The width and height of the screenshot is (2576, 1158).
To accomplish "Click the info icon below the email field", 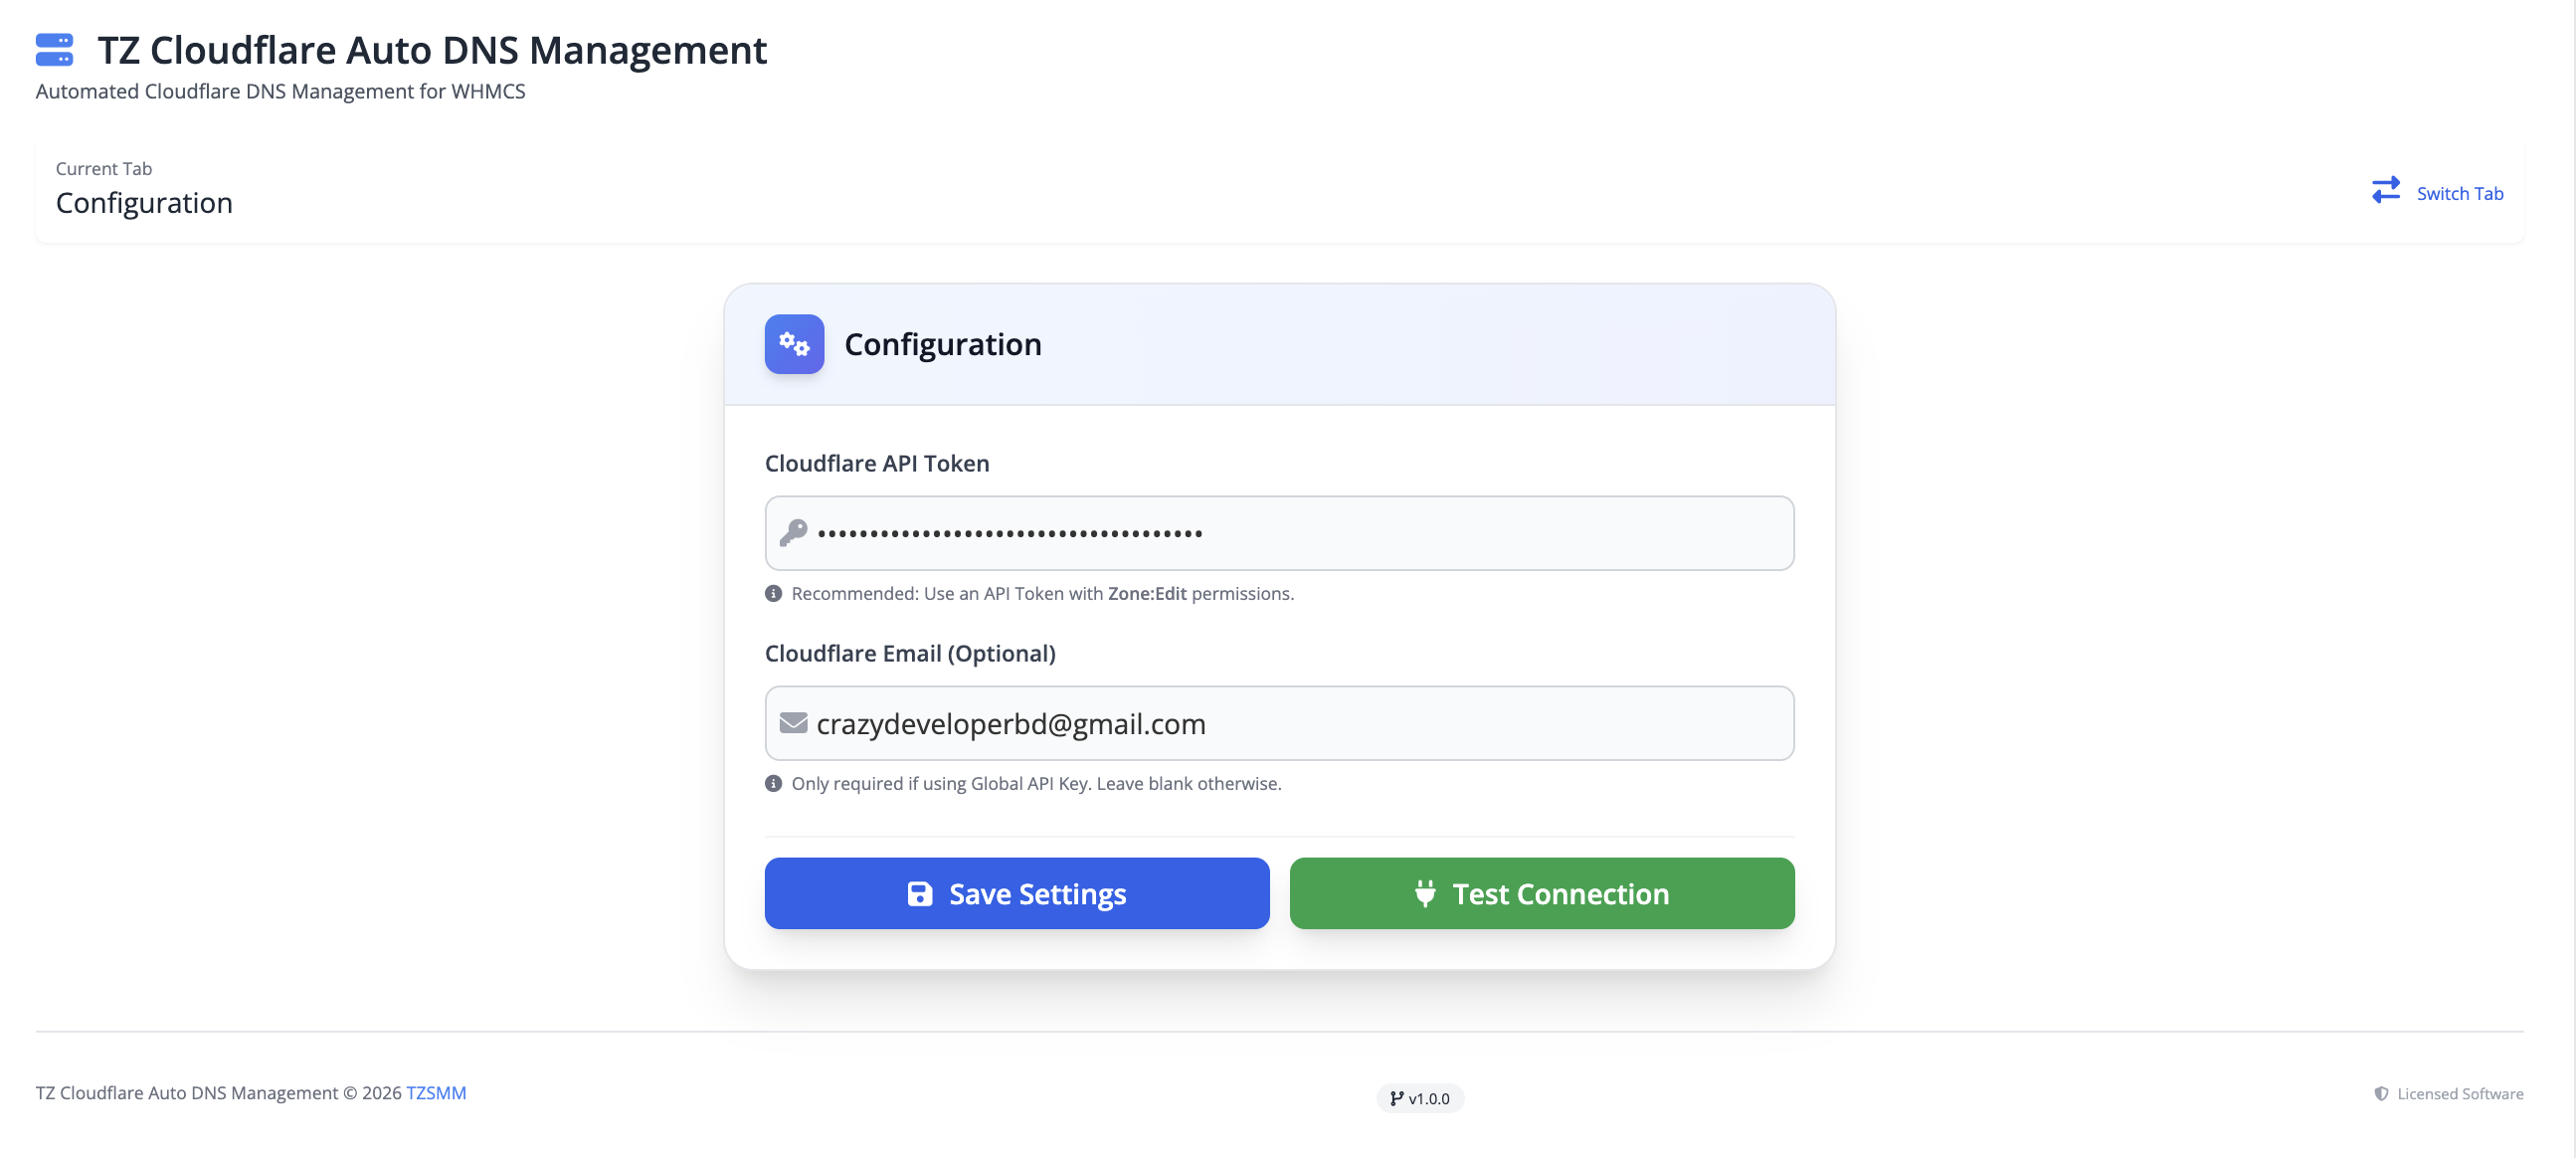I will 773,783.
